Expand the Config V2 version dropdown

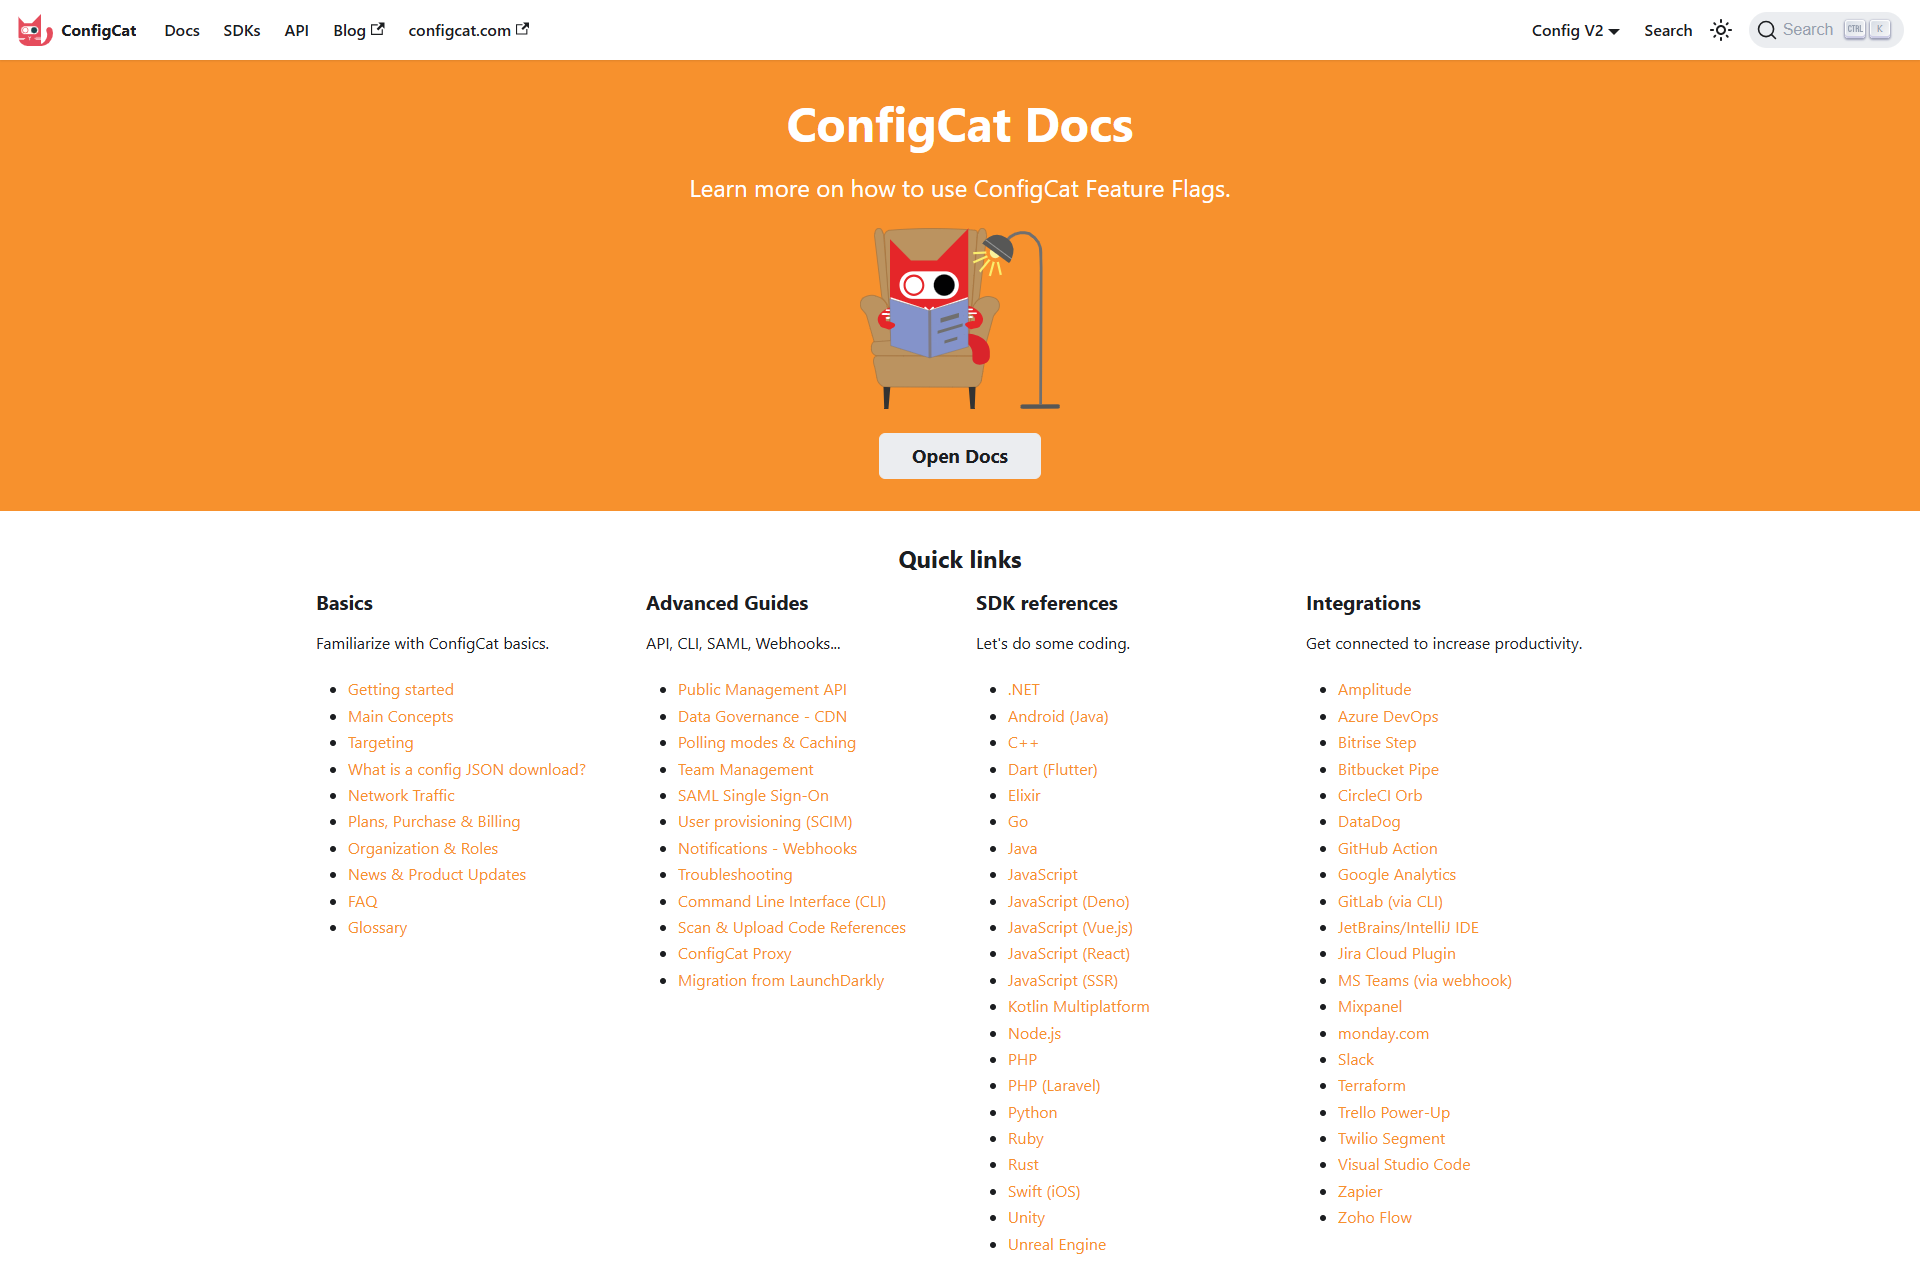point(1575,30)
